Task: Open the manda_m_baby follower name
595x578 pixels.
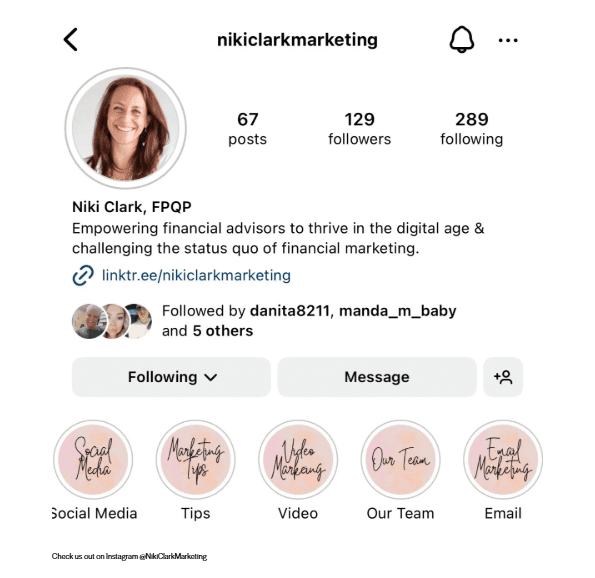Action: [398, 311]
